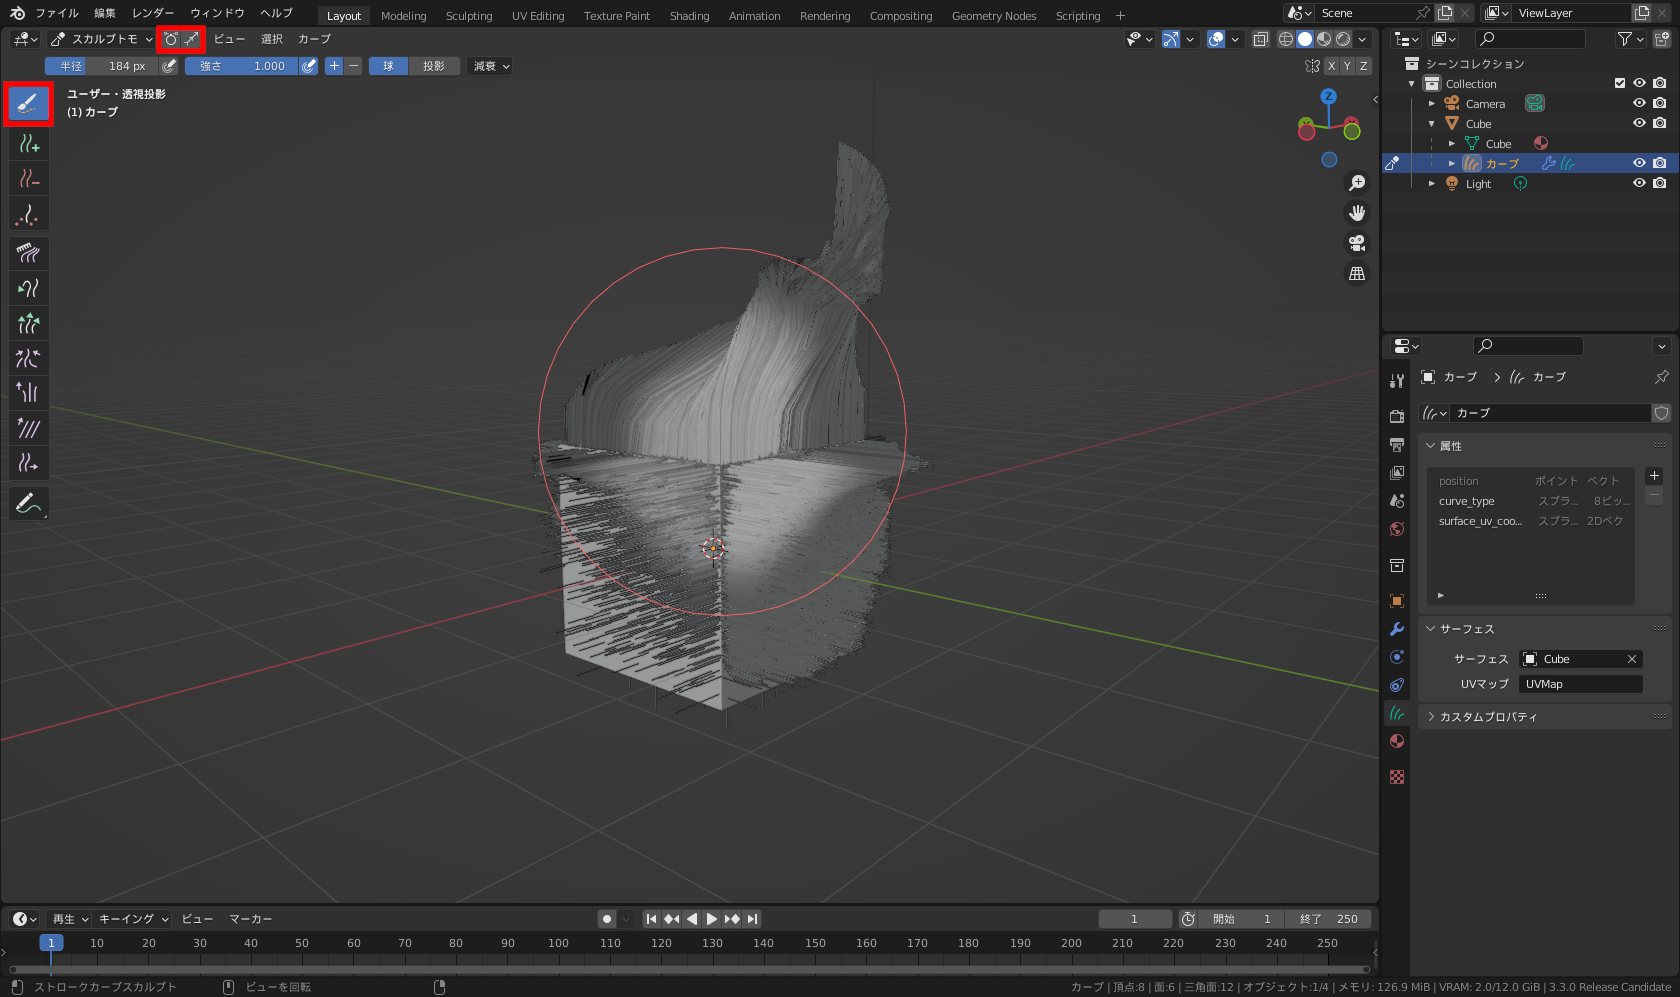1680x997 pixels.
Task: Select the Add curves brush tool
Action: tap(28, 144)
